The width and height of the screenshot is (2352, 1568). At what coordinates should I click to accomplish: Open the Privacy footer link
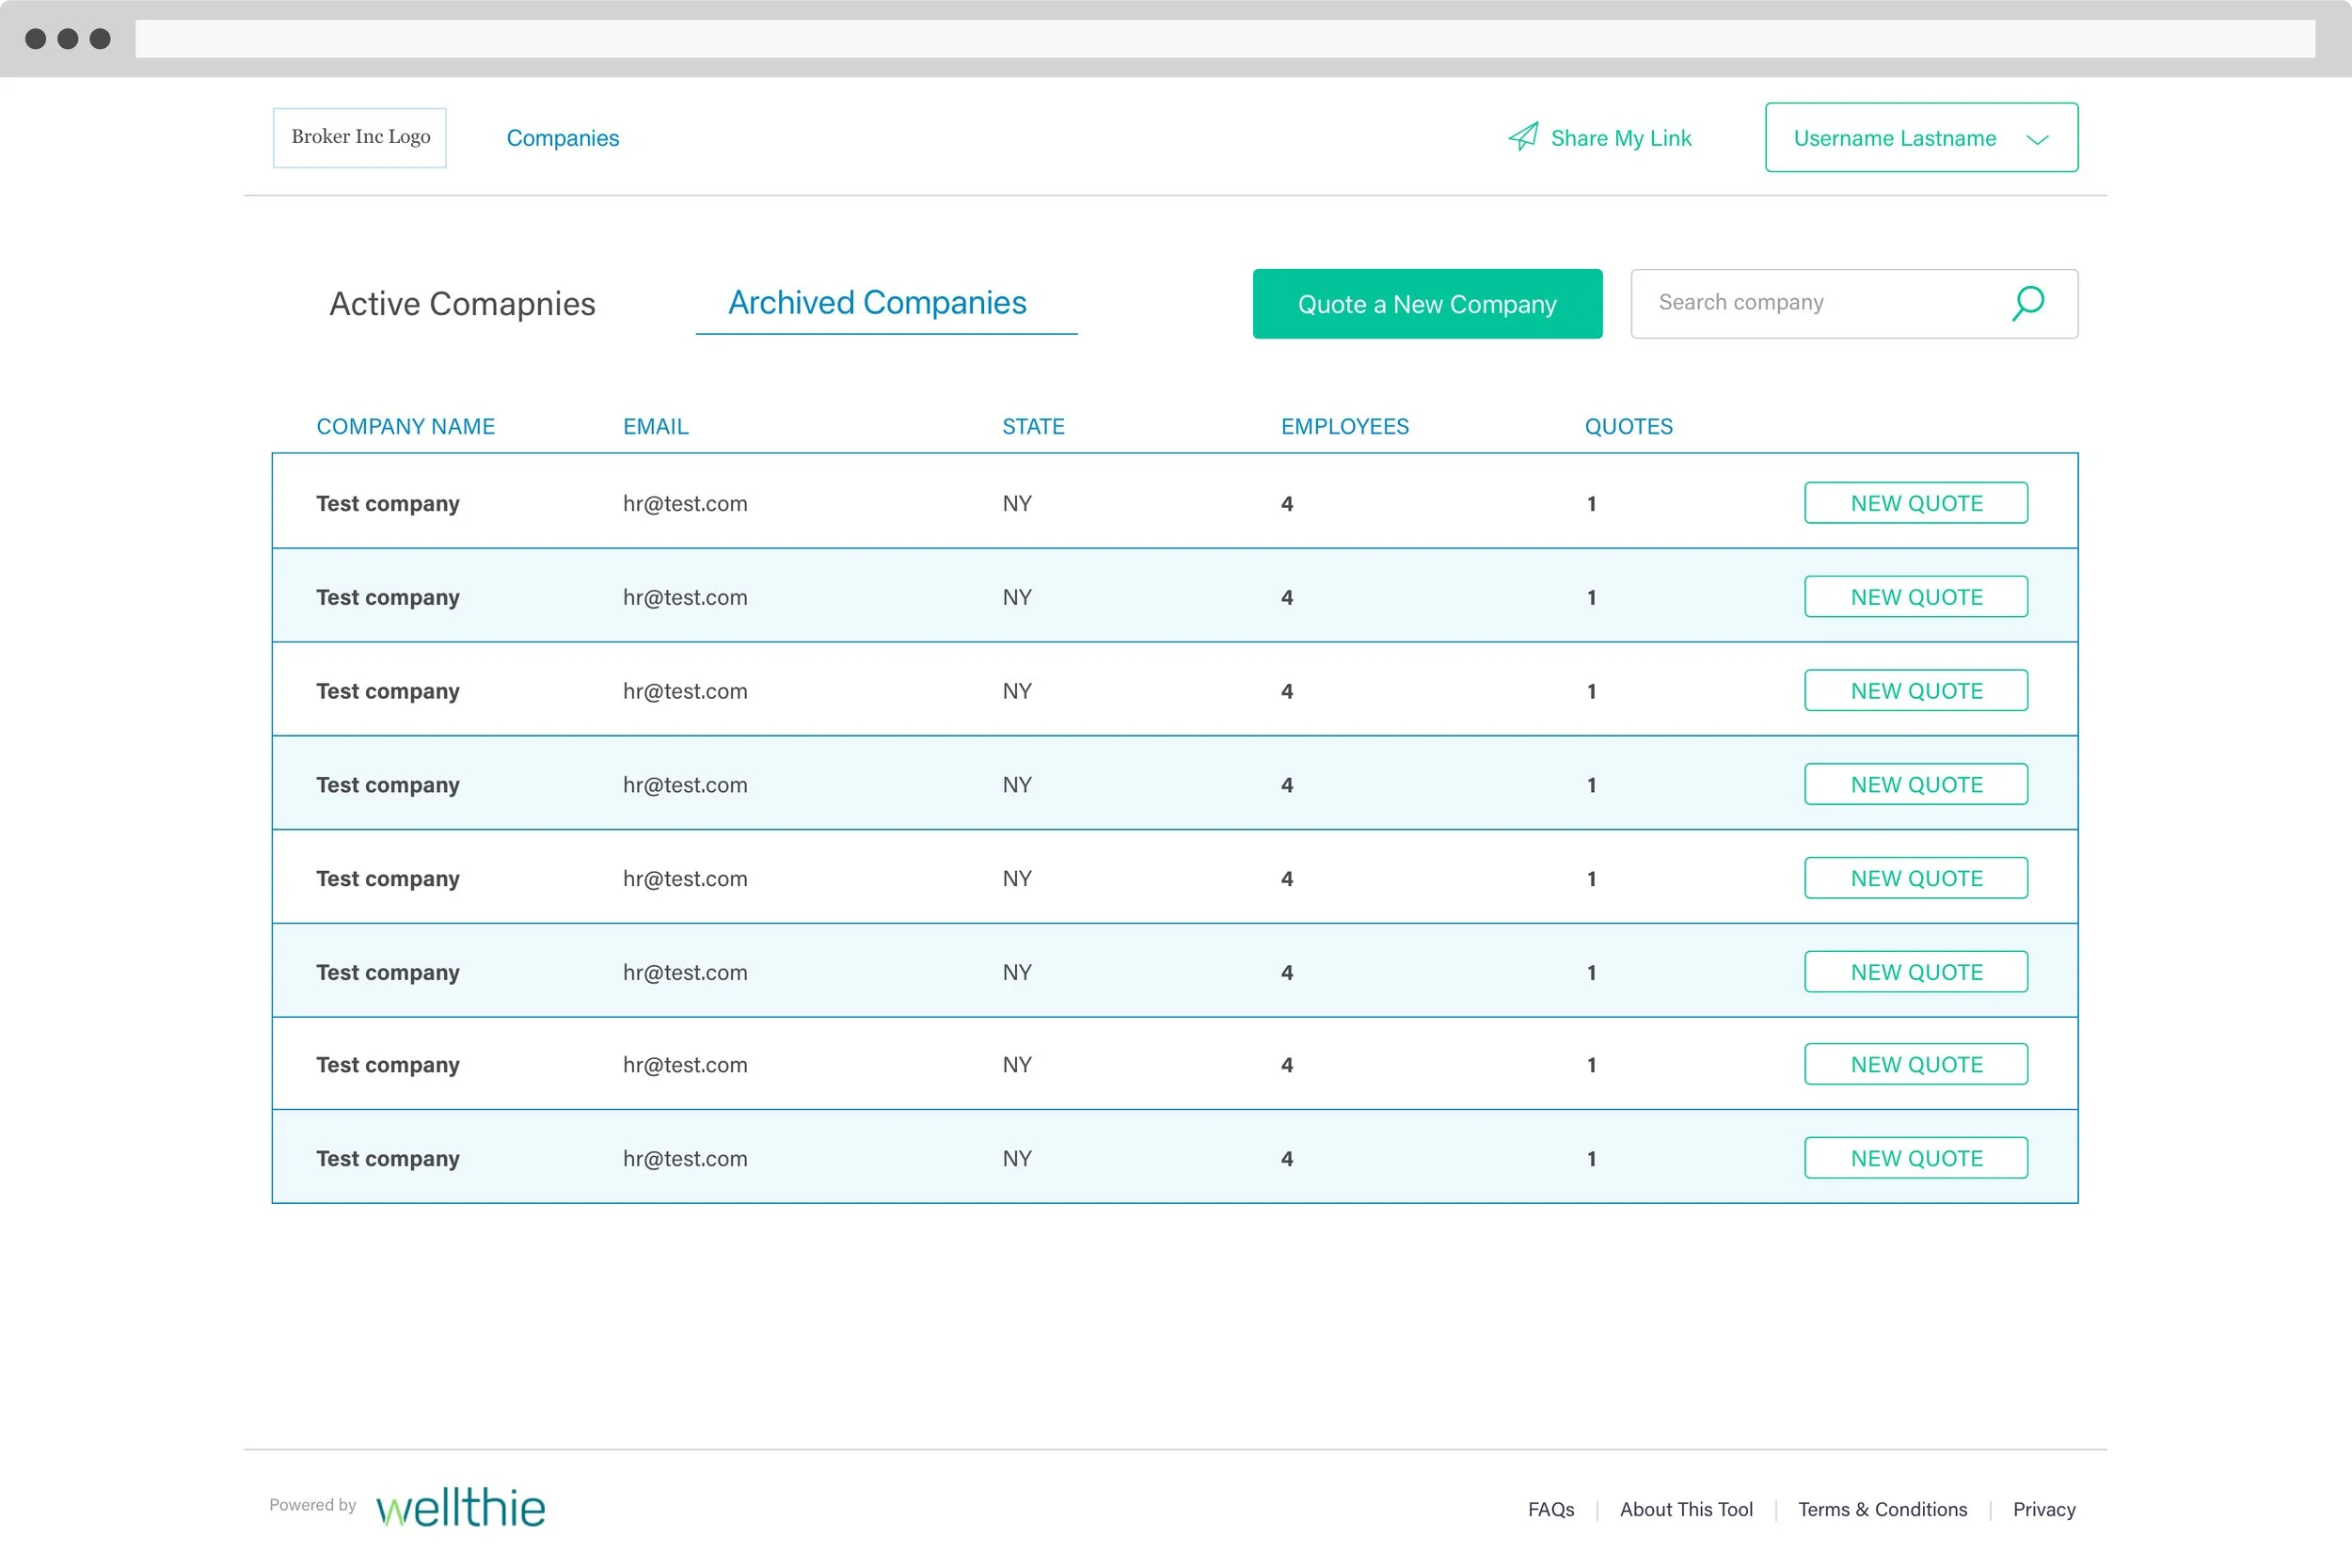point(2043,1509)
